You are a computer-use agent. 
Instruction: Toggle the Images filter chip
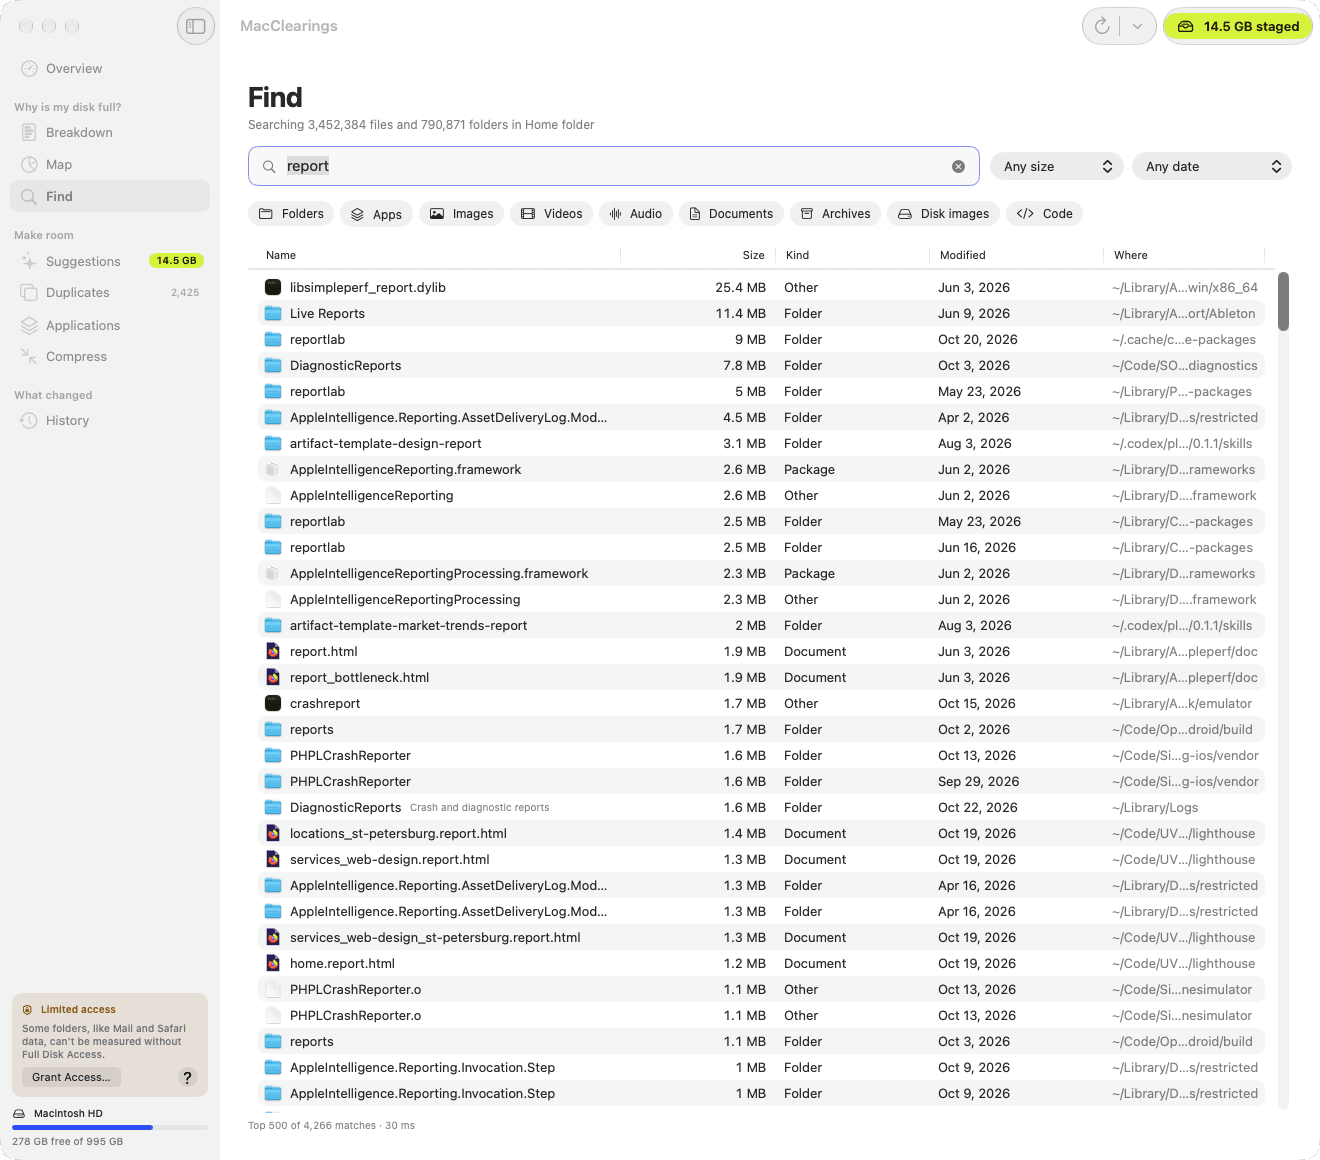tap(462, 214)
